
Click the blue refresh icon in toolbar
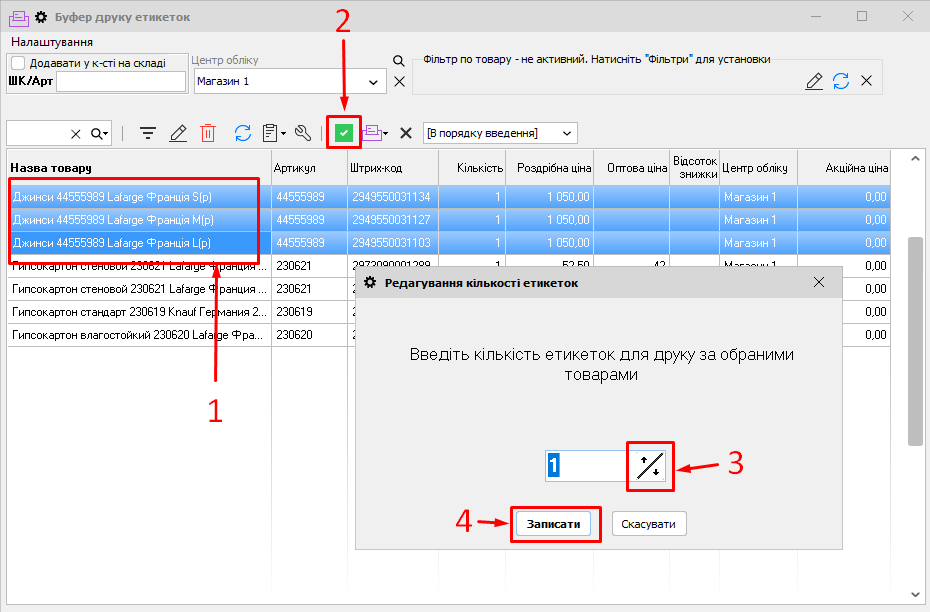243,133
